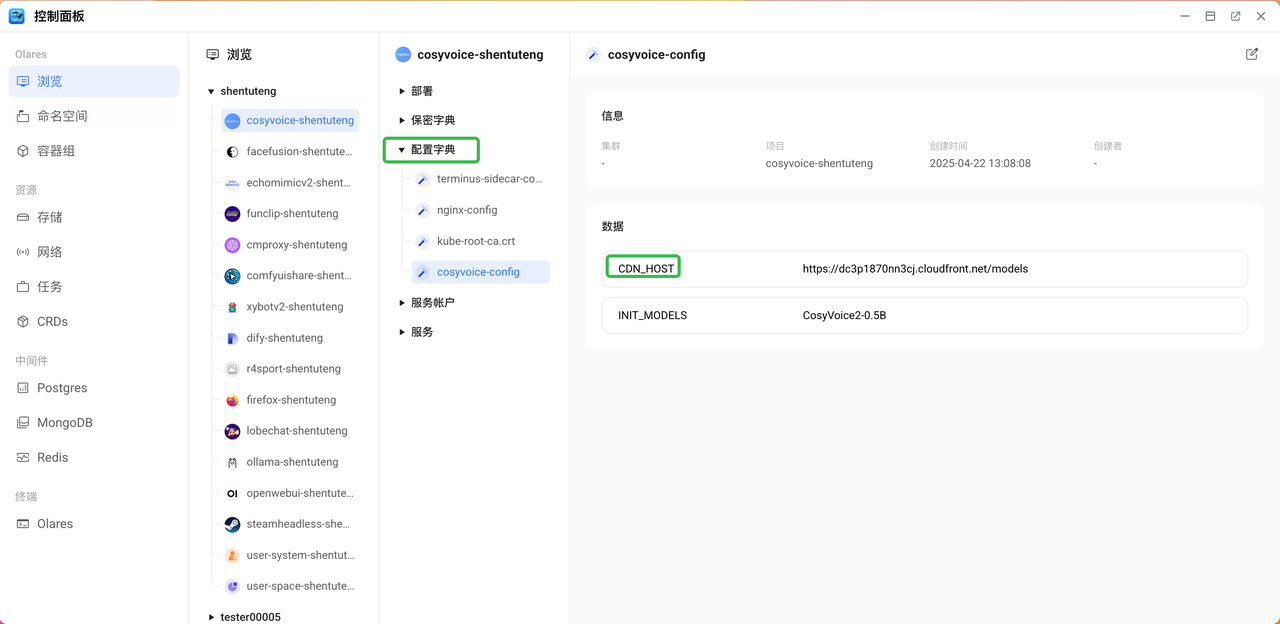
Task: Click the Firefox icon in project list
Action: pyautogui.click(x=232, y=400)
